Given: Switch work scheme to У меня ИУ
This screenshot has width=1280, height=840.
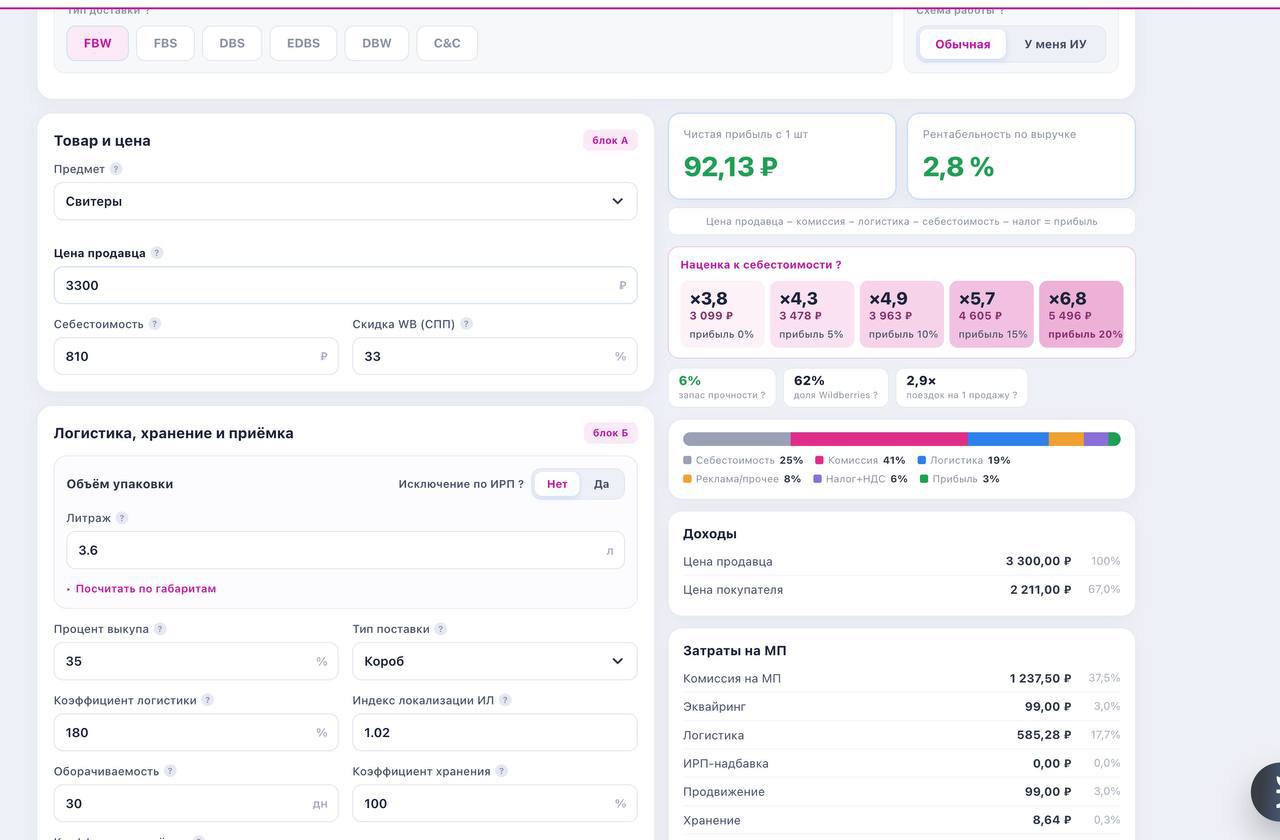Looking at the screenshot, I should [1055, 44].
